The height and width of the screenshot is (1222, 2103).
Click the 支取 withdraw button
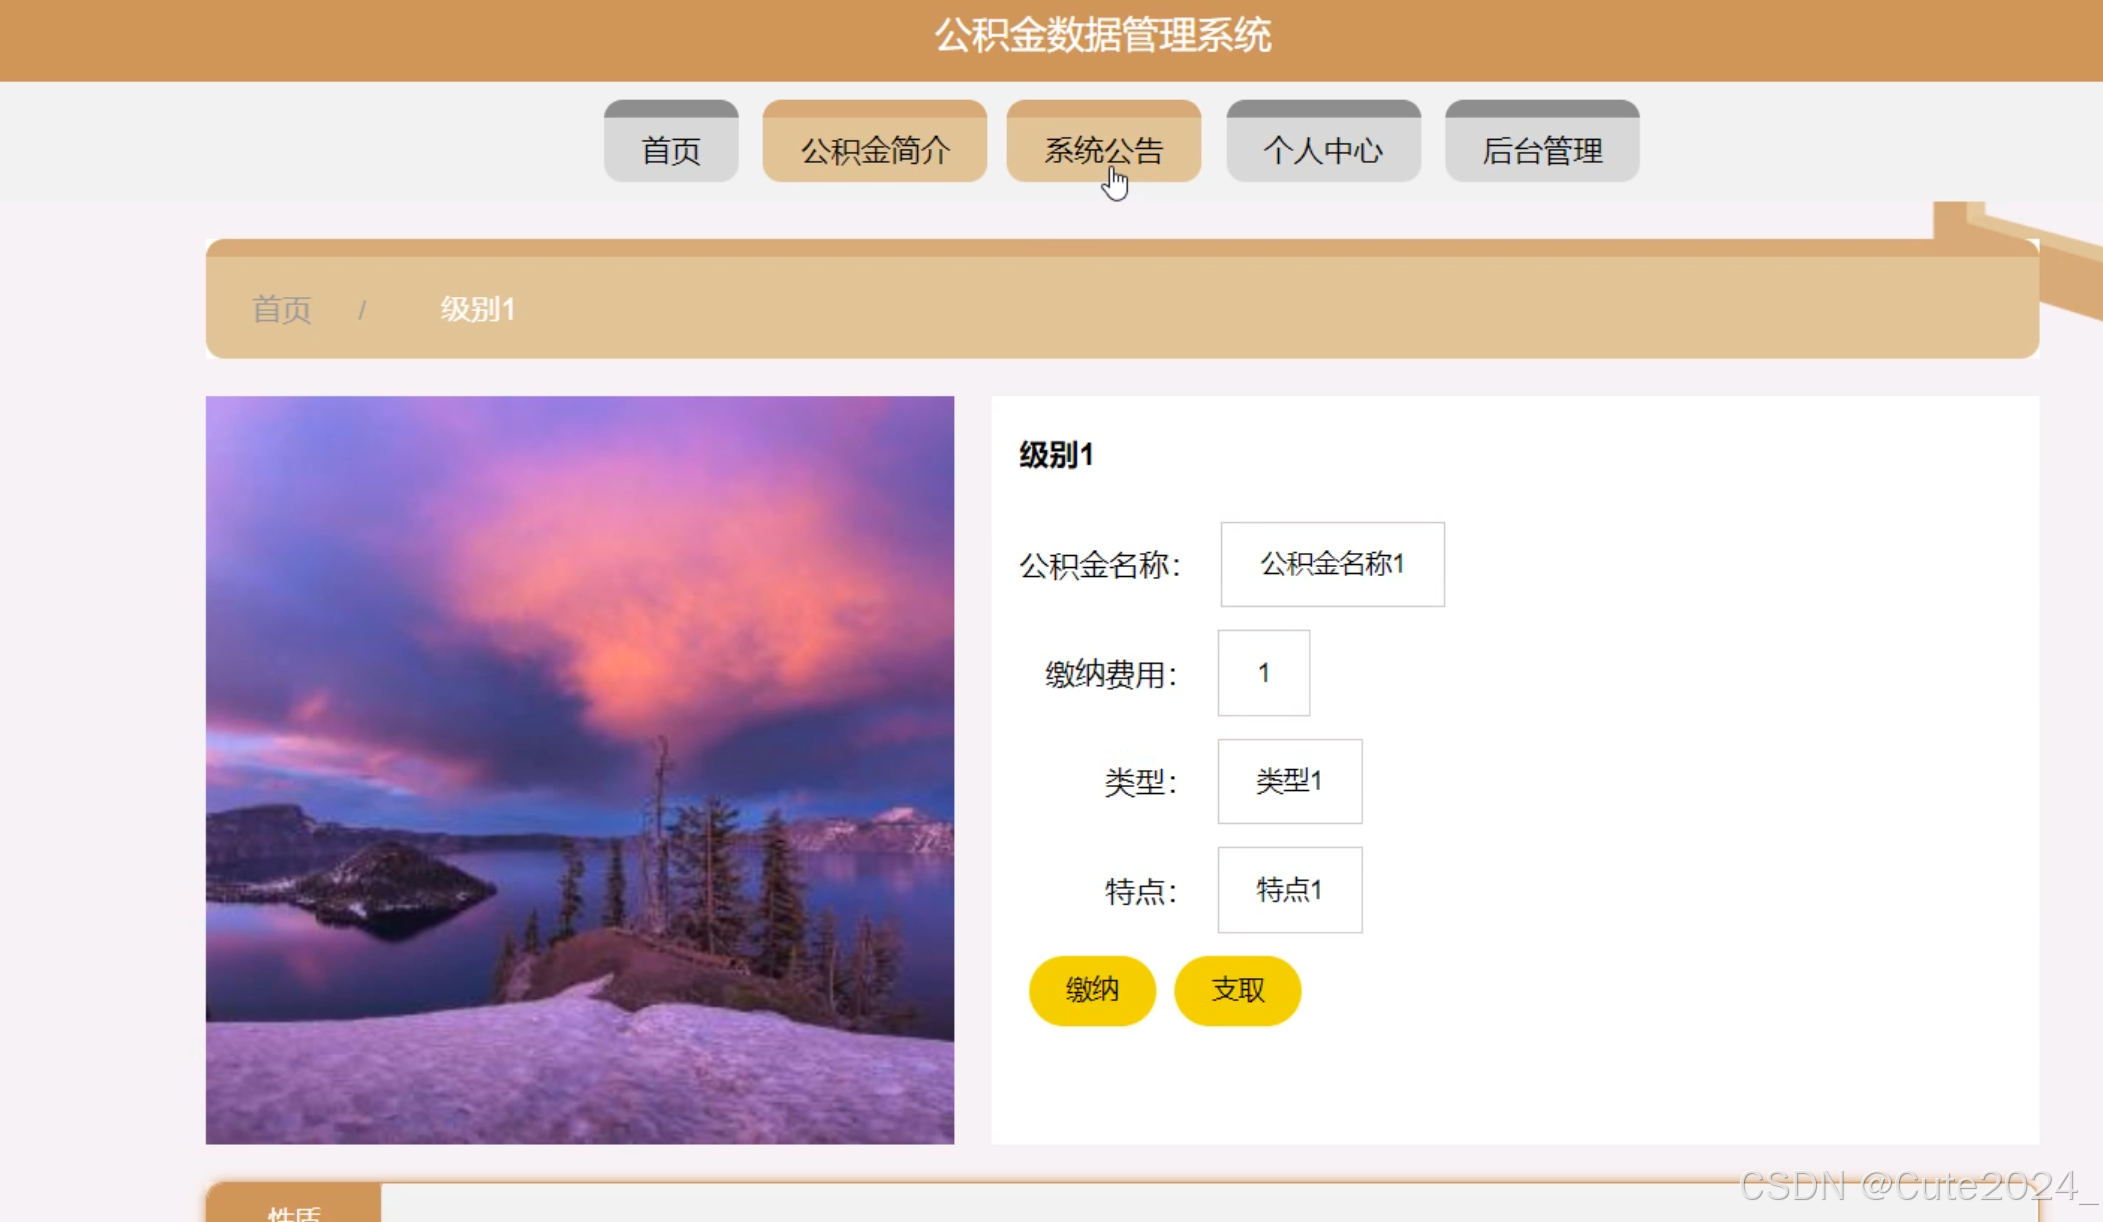click(x=1238, y=991)
